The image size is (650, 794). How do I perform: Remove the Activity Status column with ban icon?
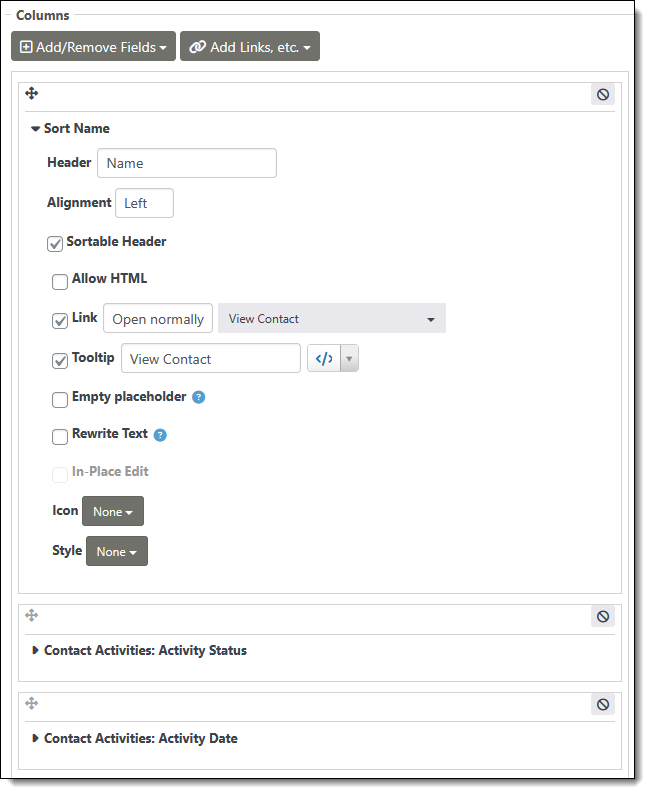pos(602,617)
